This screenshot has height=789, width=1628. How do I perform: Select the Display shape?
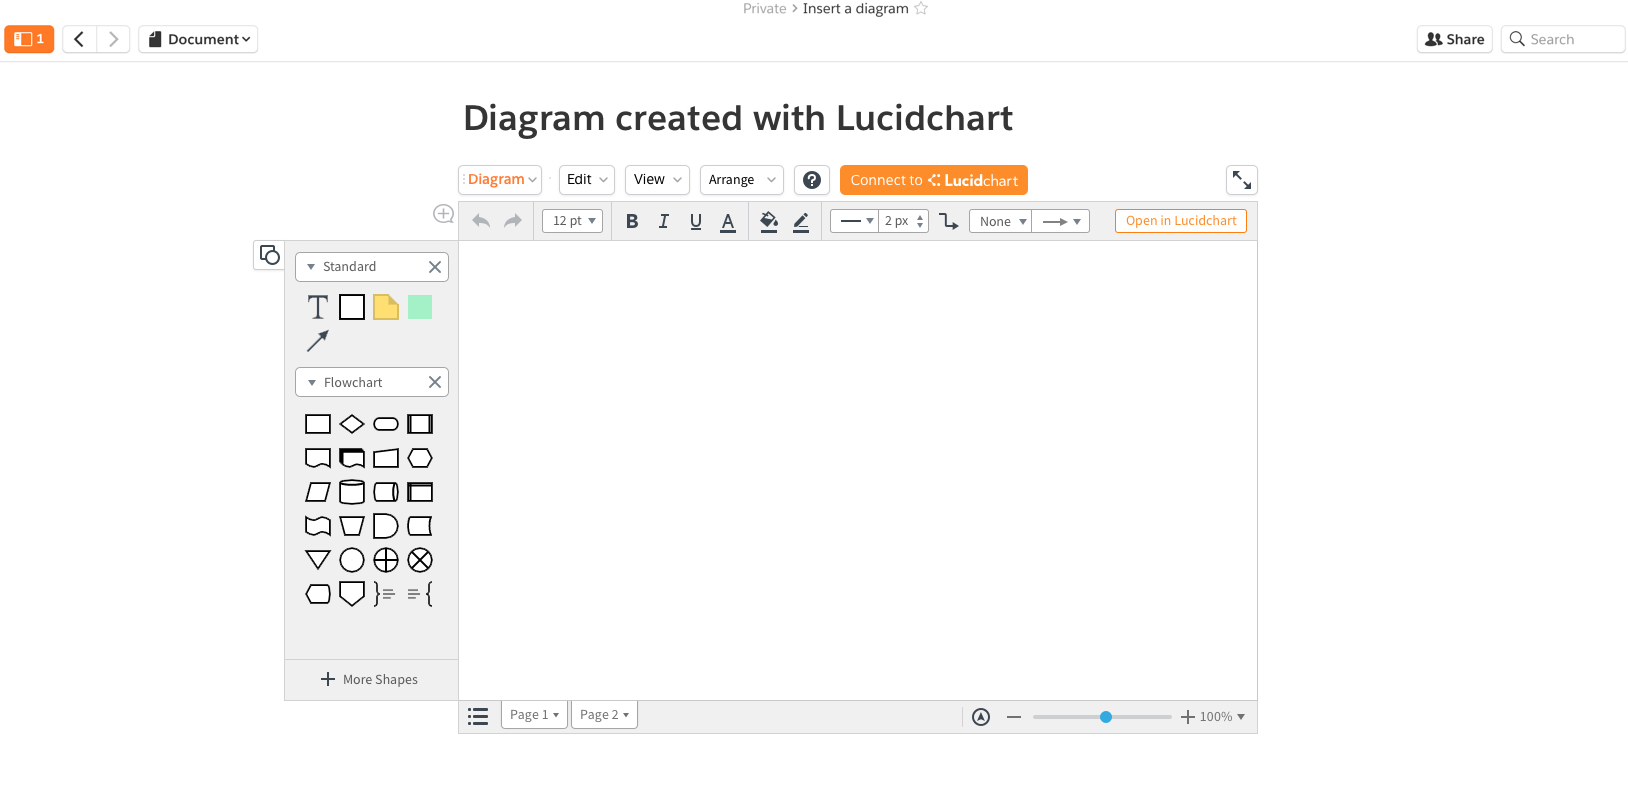click(318, 594)
